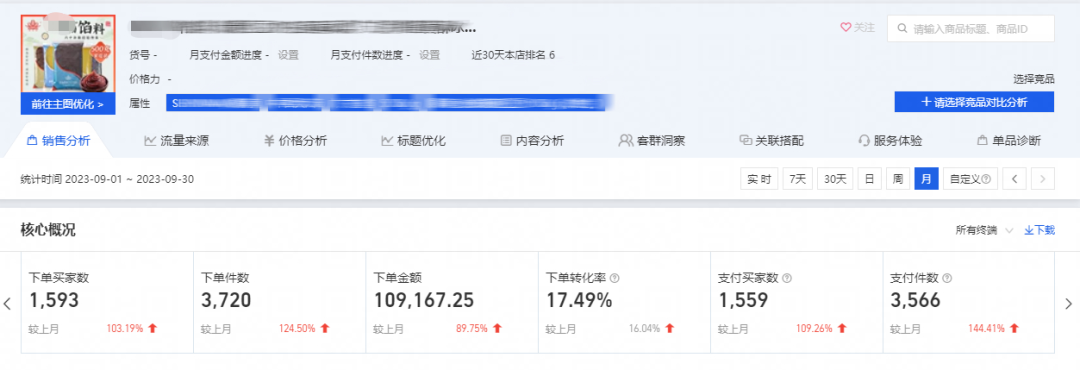Click 前往主图优化 button
This screenshot has height=370, width=1080.
click(68, 105)
